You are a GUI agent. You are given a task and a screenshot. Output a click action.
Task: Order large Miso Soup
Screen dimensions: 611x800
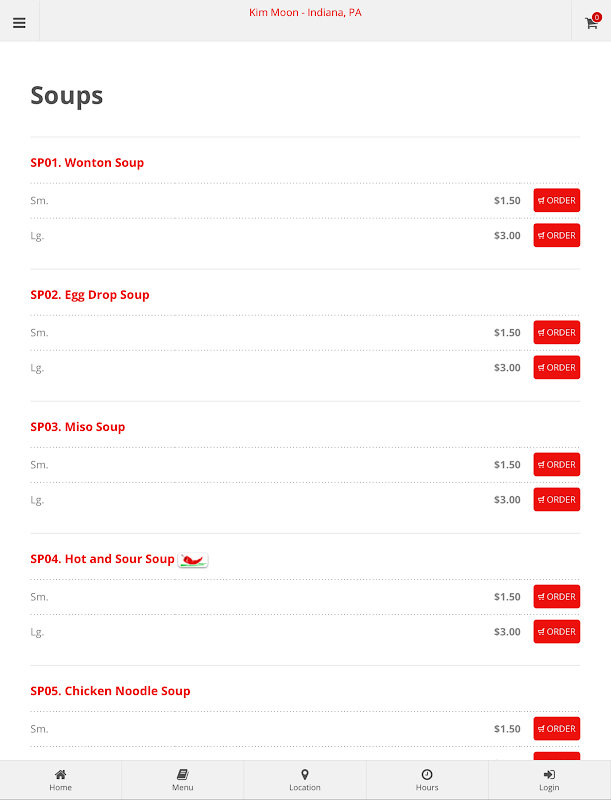click(x=556, y=500)
